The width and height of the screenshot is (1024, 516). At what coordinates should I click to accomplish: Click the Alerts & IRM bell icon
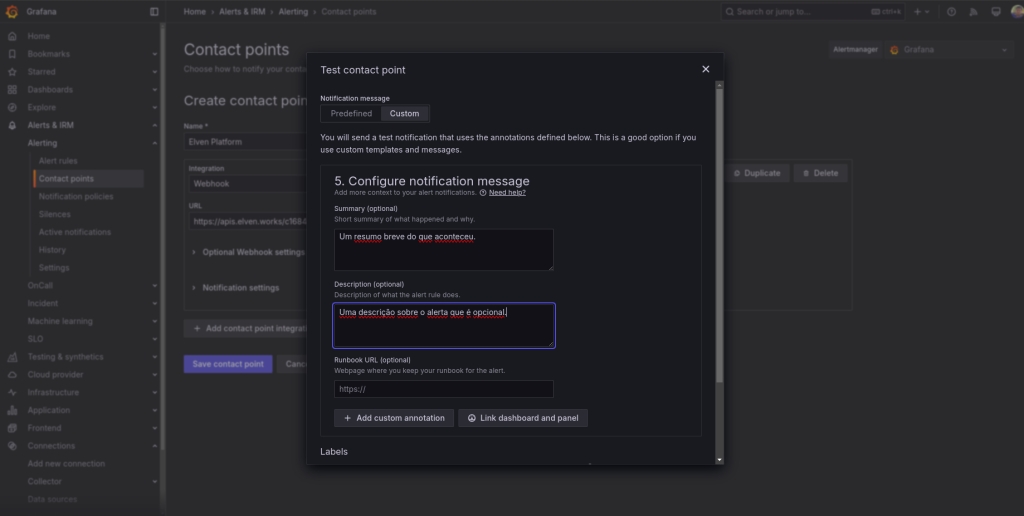point(12,125)
